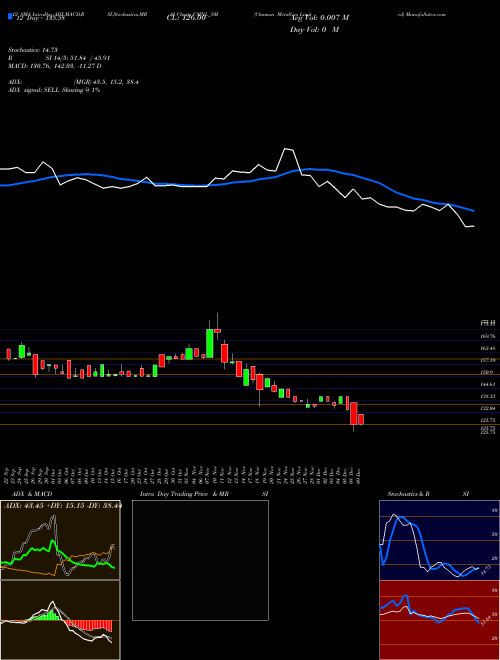Click the blue SMA legend square
This screenshot has height=660, width=500.
pos(10,16)
